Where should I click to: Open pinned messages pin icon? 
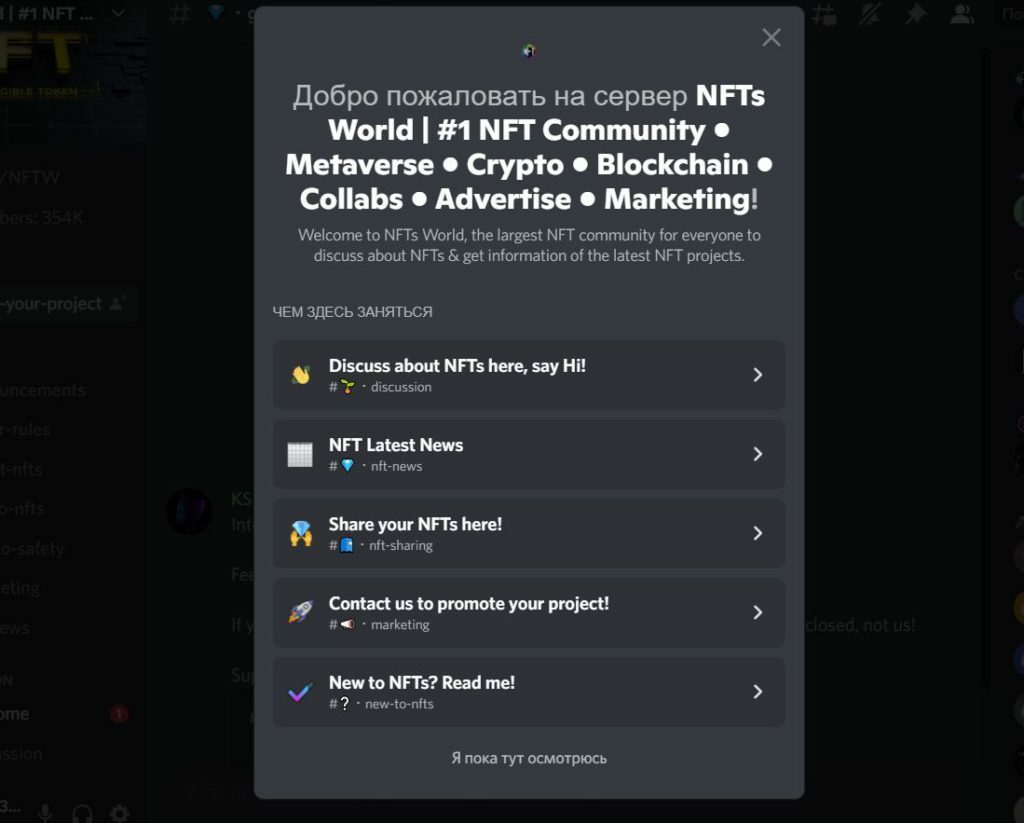[916, 14]
